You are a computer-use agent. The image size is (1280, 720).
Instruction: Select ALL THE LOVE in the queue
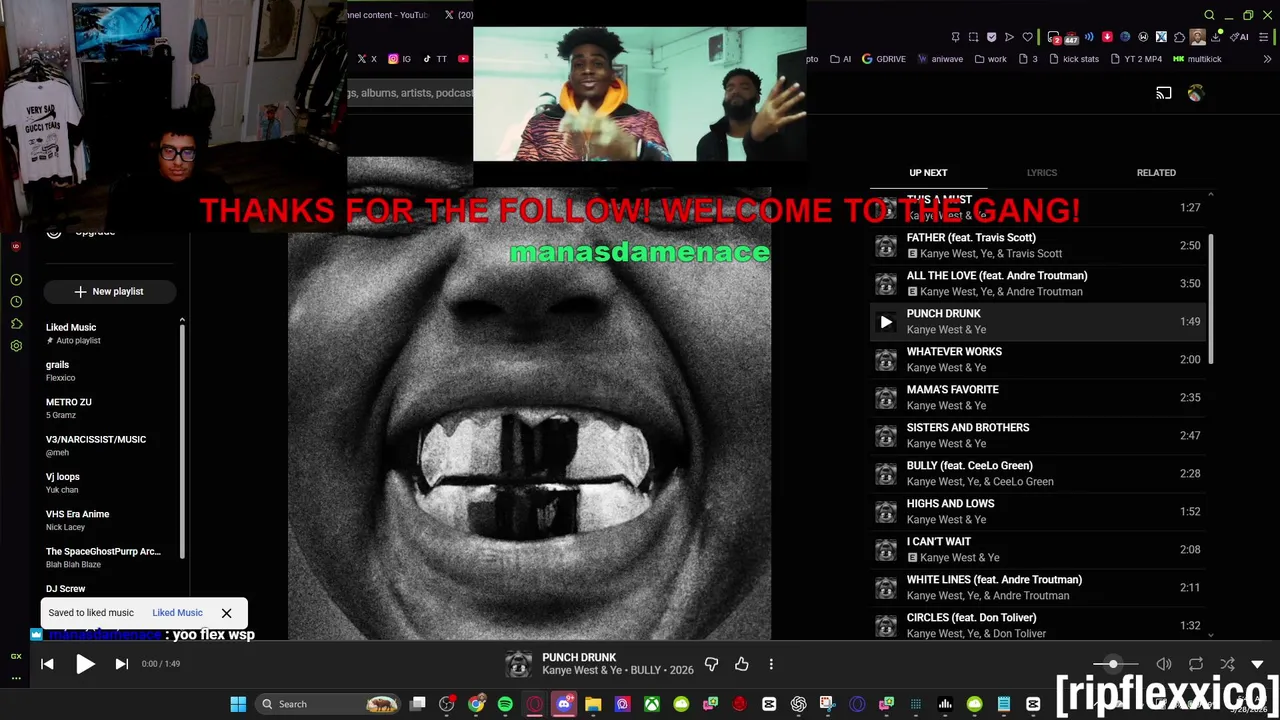click(1038, 284)
